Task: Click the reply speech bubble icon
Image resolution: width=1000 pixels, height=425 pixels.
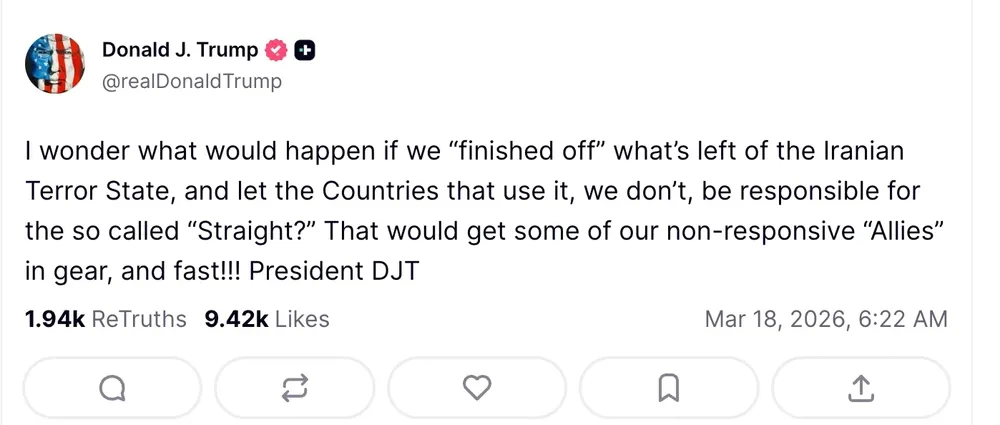Action: pyautogui.click(x=113, y=387)
